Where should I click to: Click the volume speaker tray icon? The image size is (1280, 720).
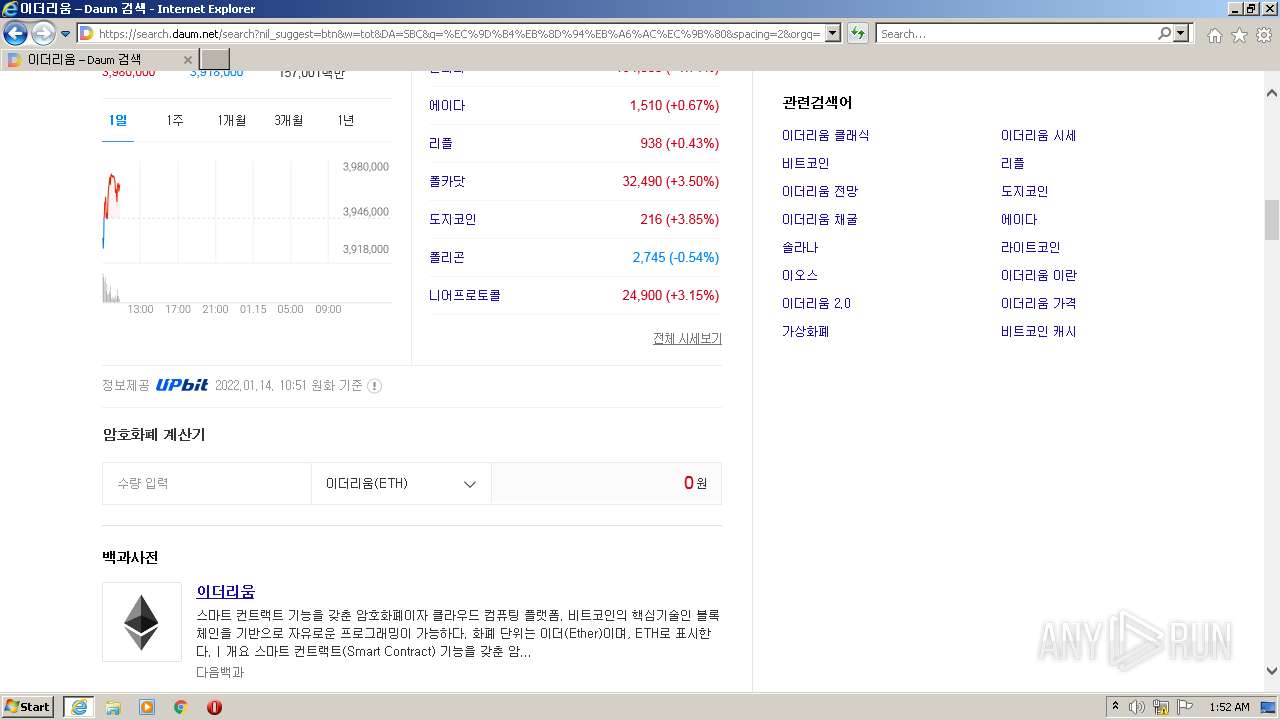pos(1137,707)
